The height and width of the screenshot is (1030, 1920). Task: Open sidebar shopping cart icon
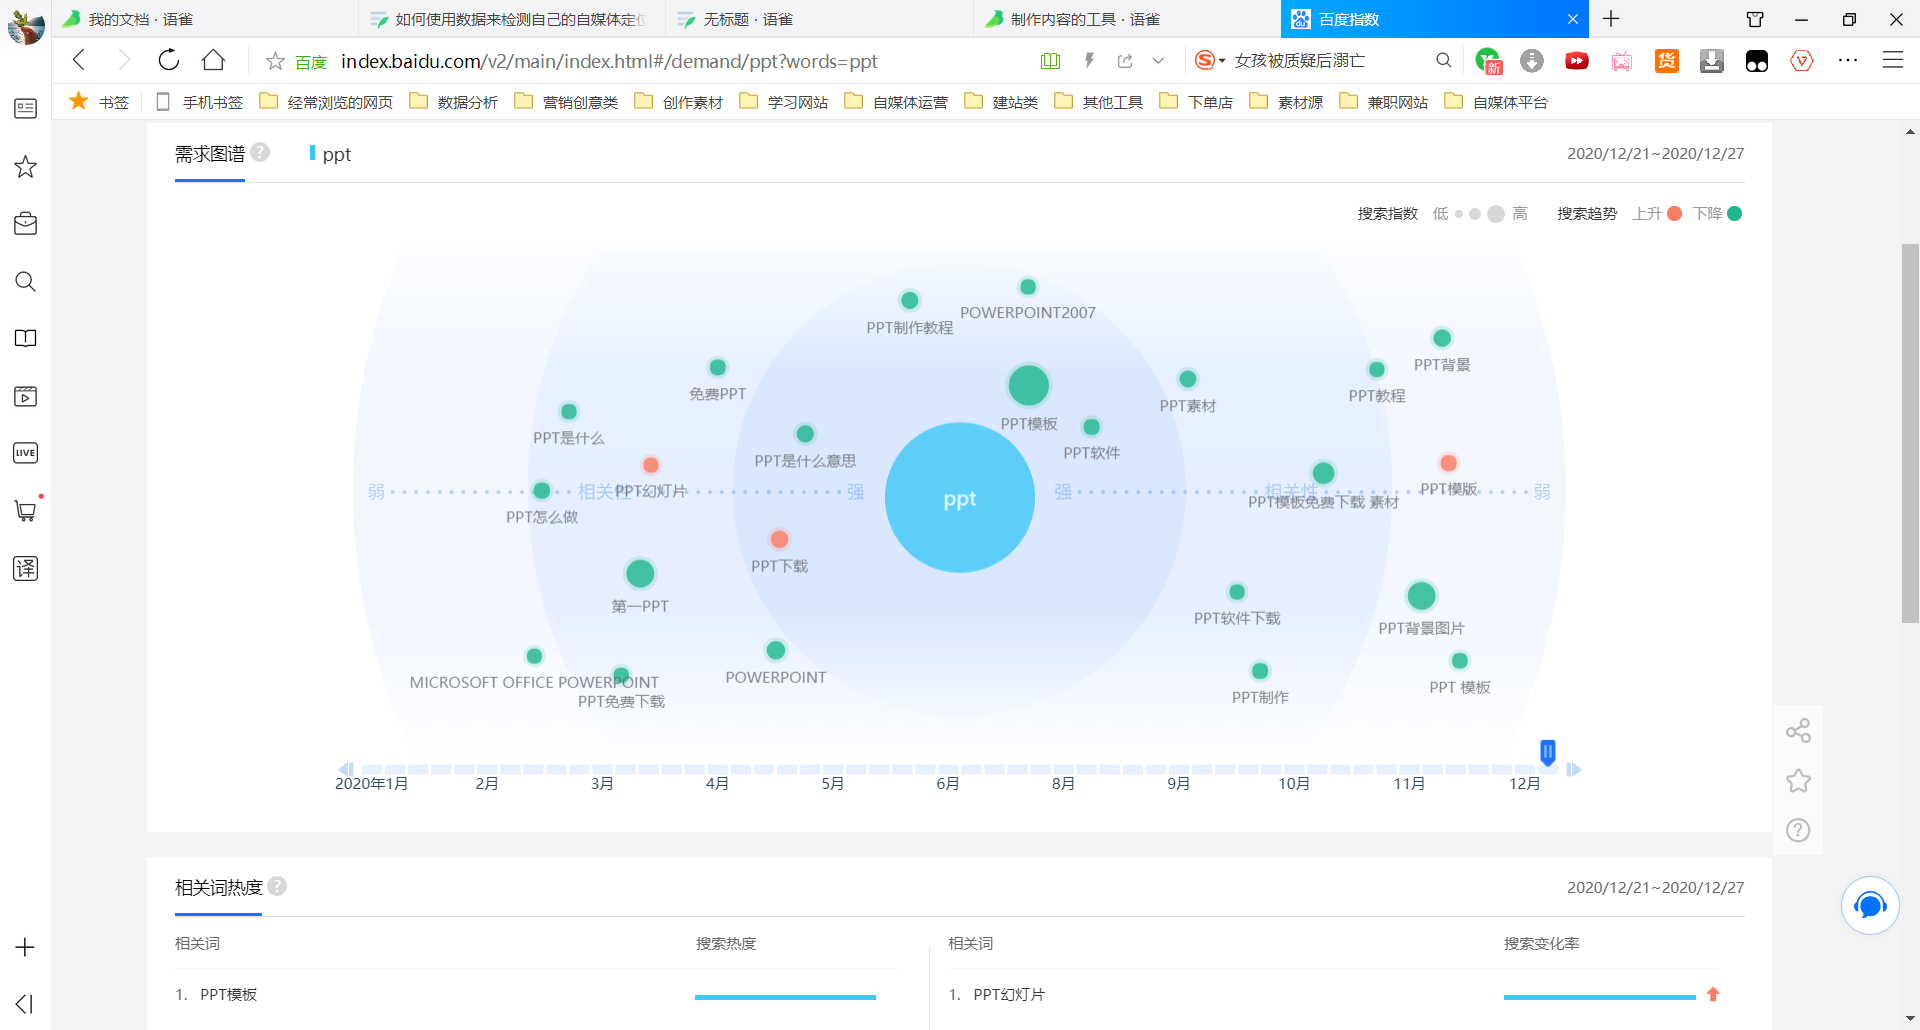click(26, 511)
